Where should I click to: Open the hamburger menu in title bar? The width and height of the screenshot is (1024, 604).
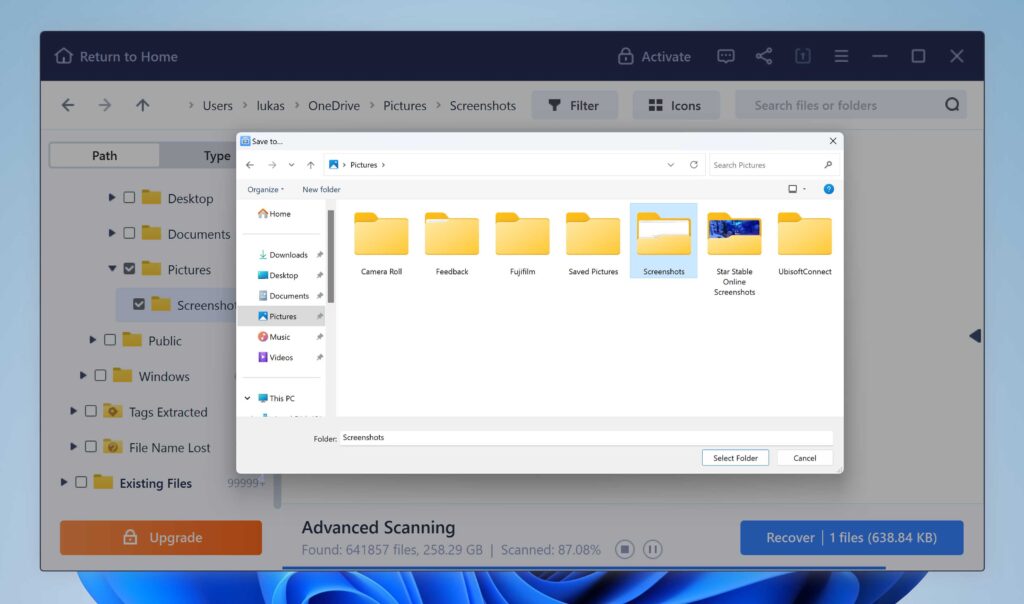pos(840,57)
